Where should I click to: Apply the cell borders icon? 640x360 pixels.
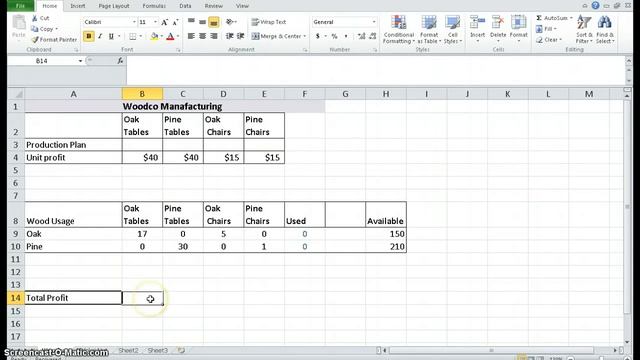pos(133,37)
